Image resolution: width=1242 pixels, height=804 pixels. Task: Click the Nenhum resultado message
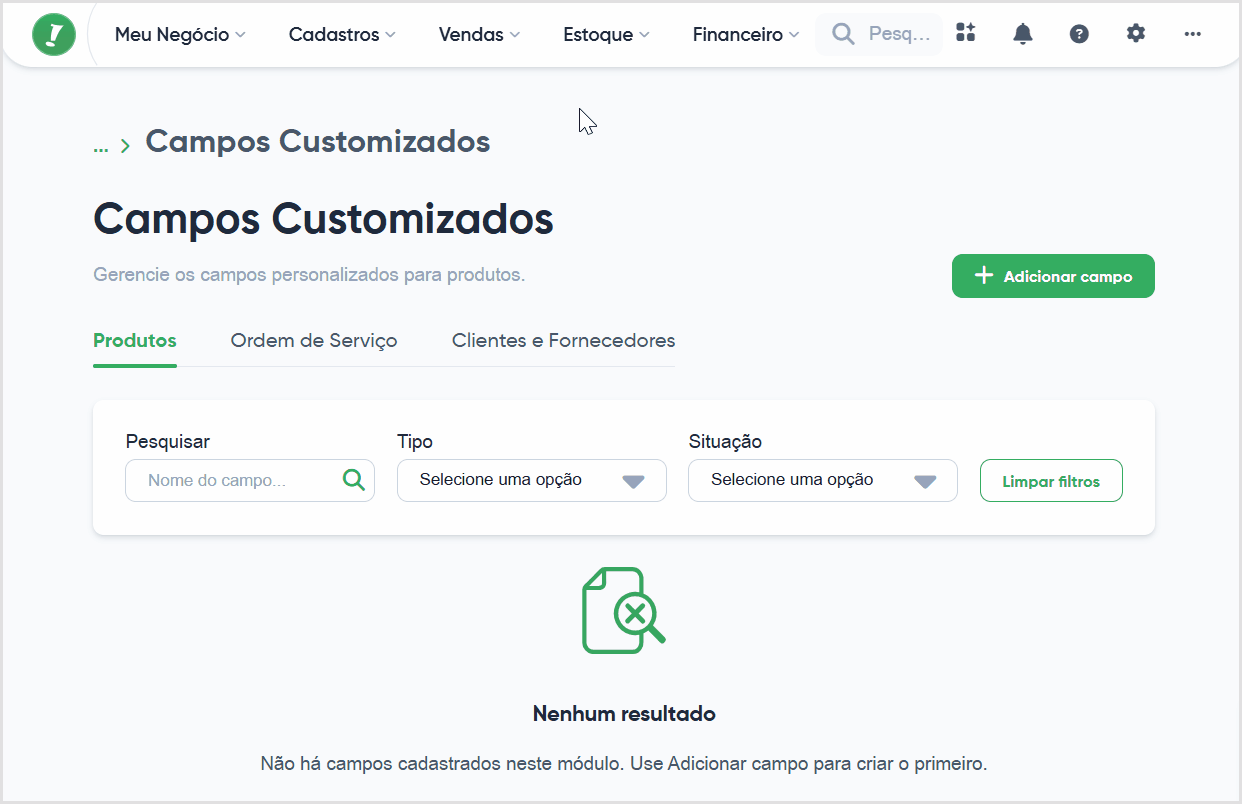pos(624,714)
